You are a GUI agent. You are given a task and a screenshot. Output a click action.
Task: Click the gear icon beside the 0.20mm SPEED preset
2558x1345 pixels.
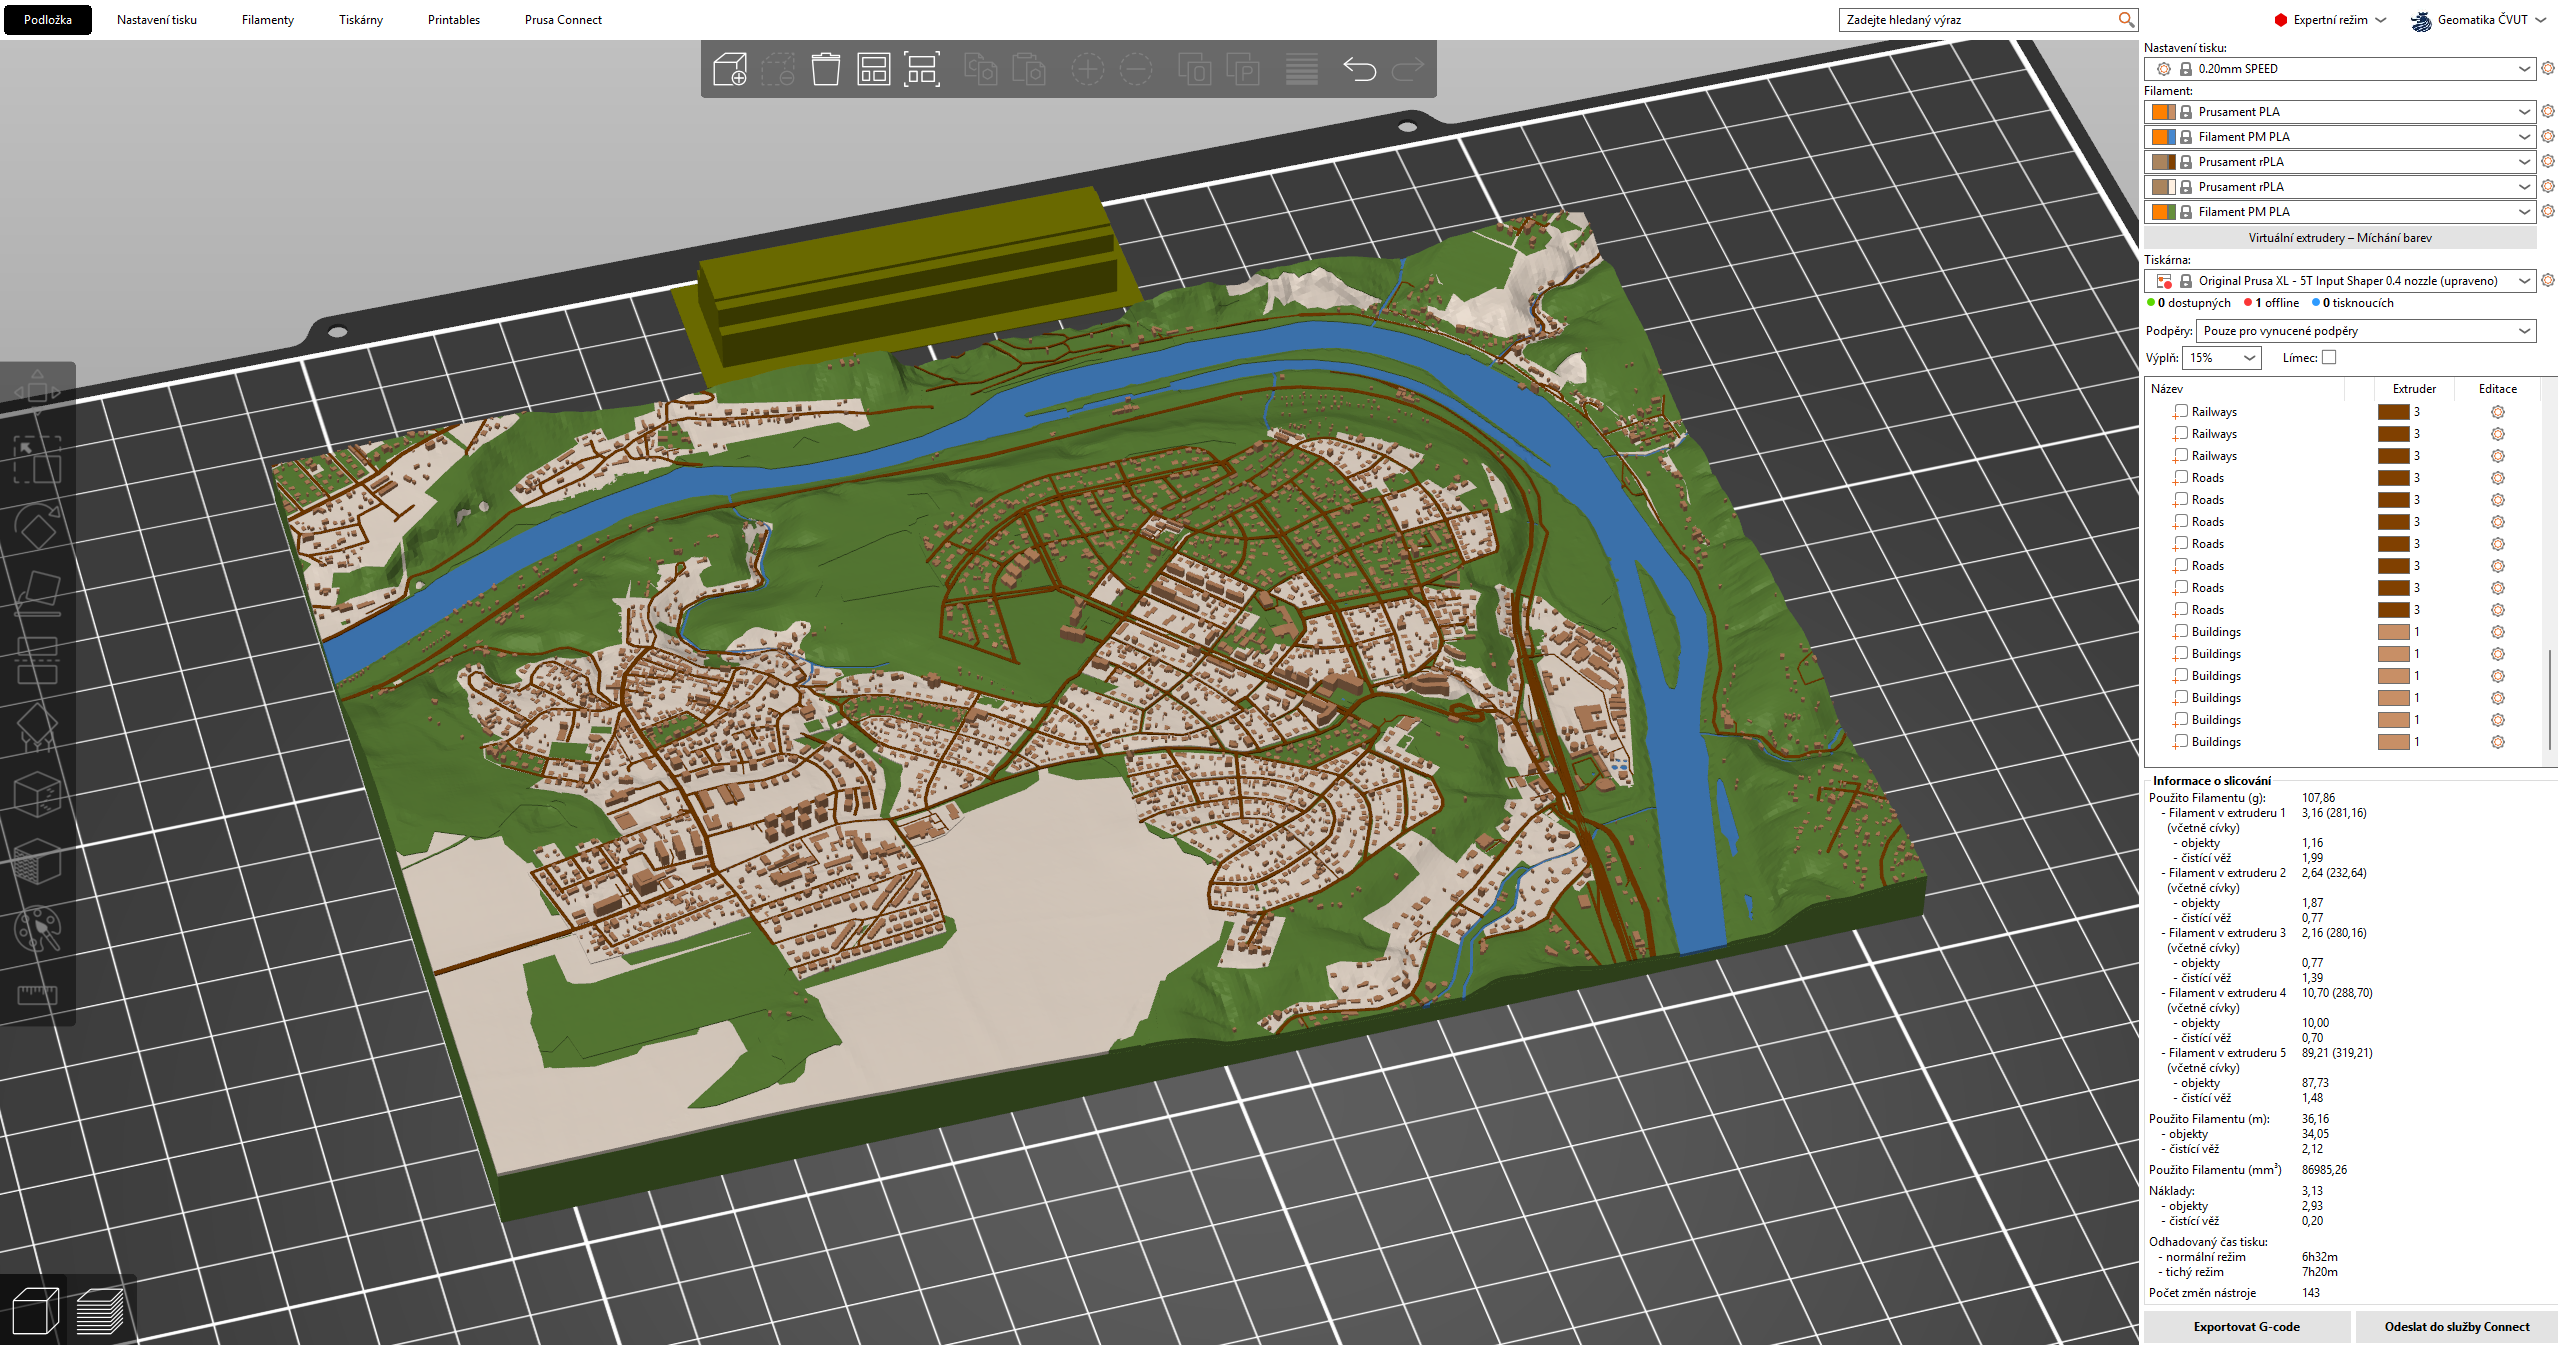point(2547,69)
